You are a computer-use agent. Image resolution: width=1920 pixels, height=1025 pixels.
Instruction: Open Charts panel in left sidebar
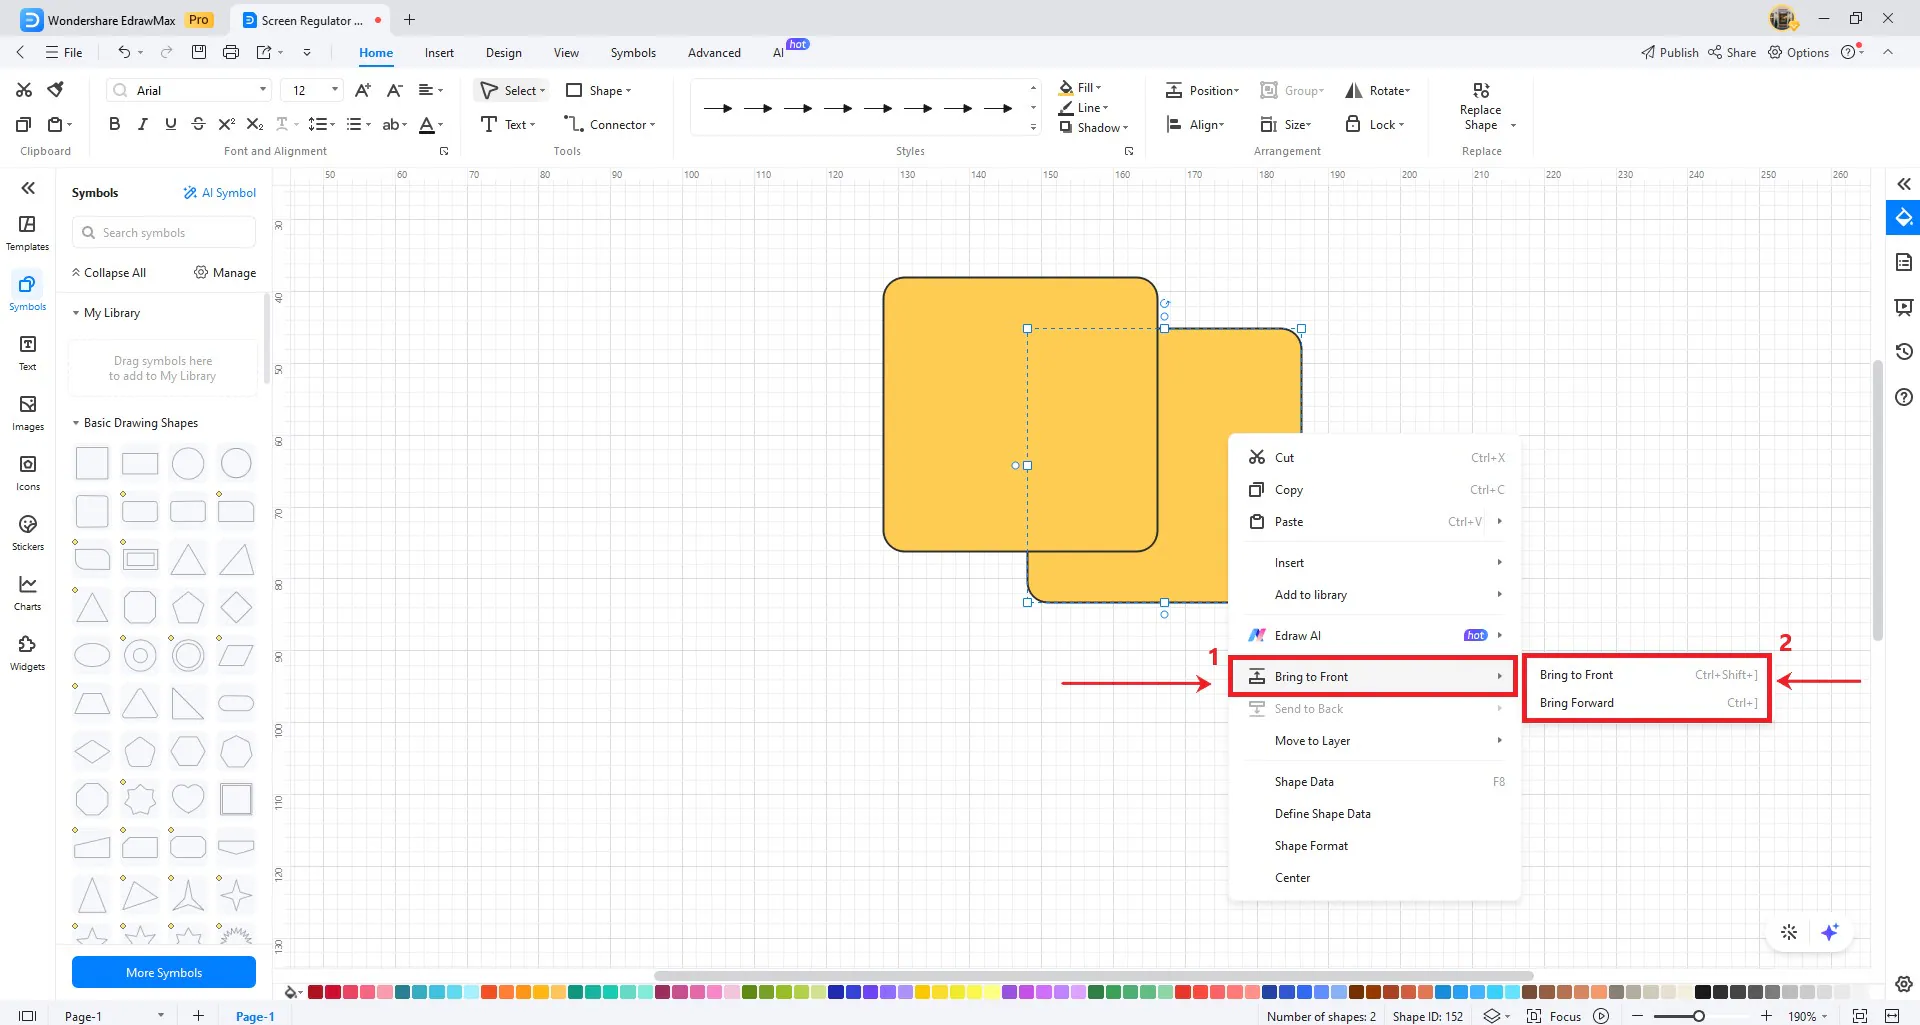click(27, 592)
